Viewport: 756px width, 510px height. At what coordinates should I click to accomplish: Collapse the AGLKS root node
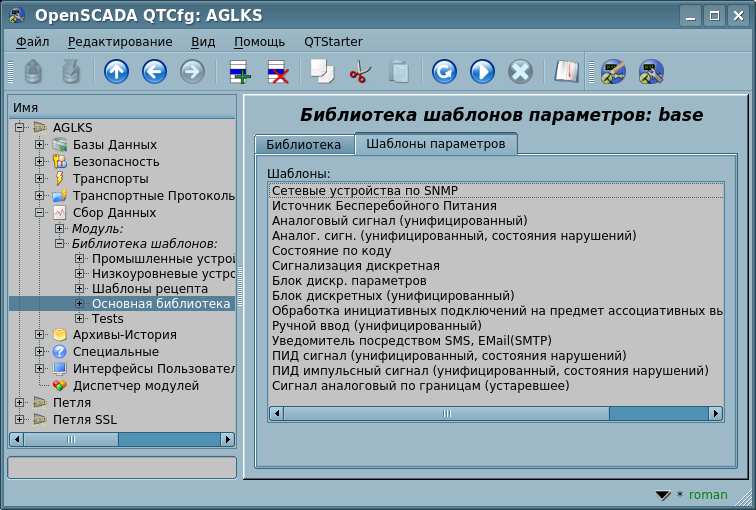point(20,128)
